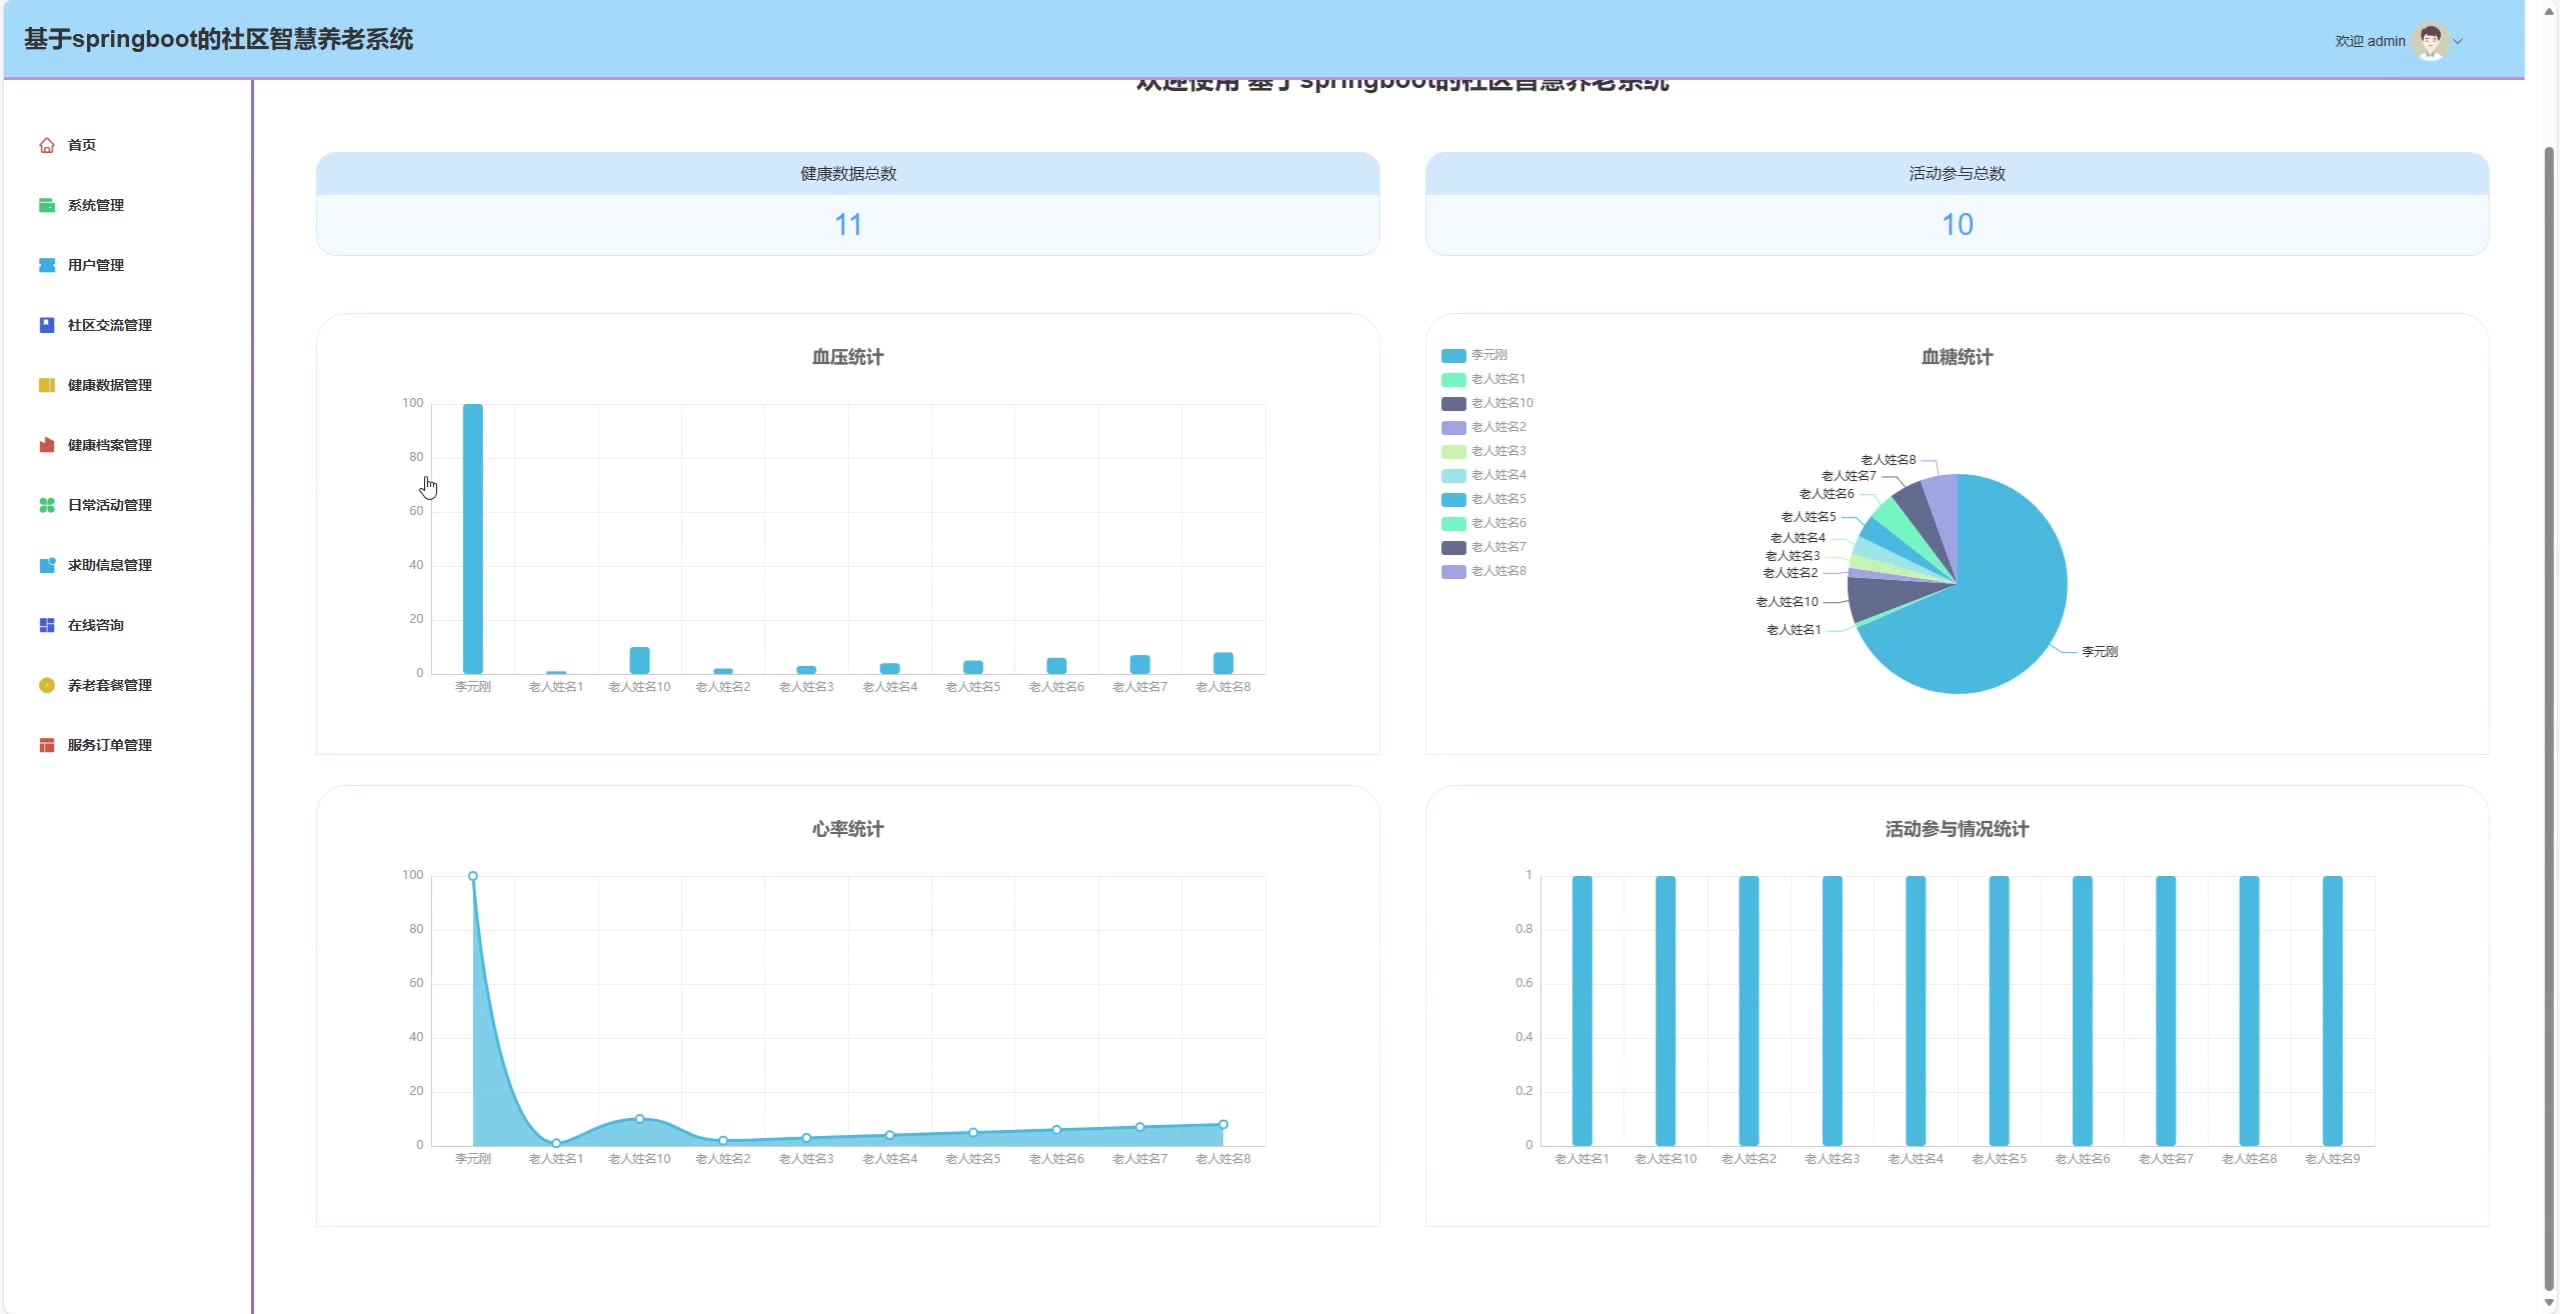Click the 活动参与总数 count 10
Viewport: 2560px width, 1314px height.
1957,225
